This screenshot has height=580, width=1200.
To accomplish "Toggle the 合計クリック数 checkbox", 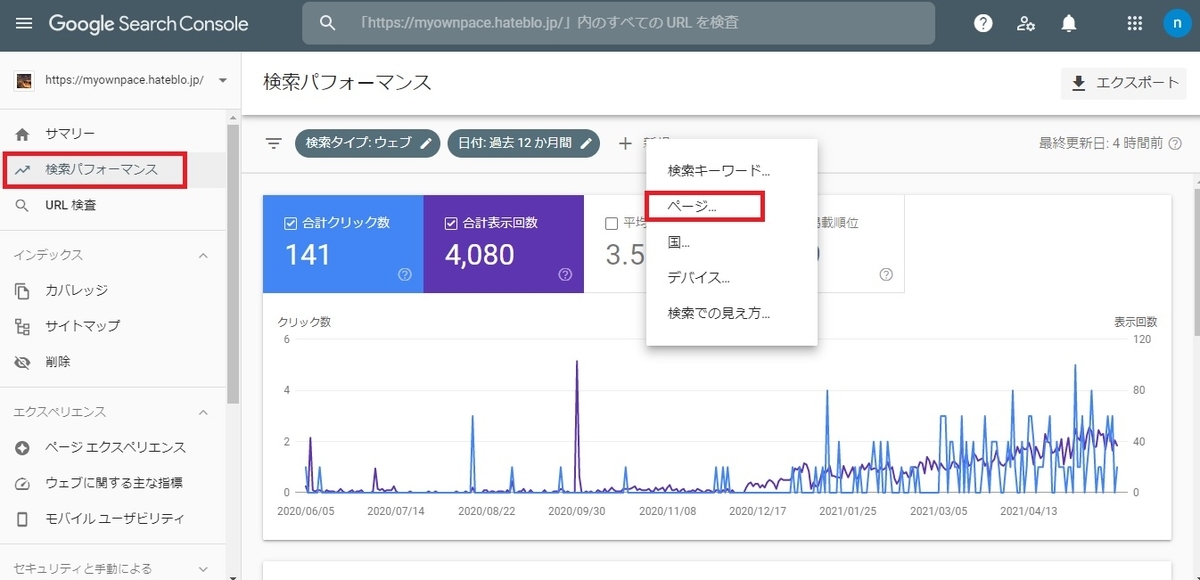I will click(x=291, y=223).
